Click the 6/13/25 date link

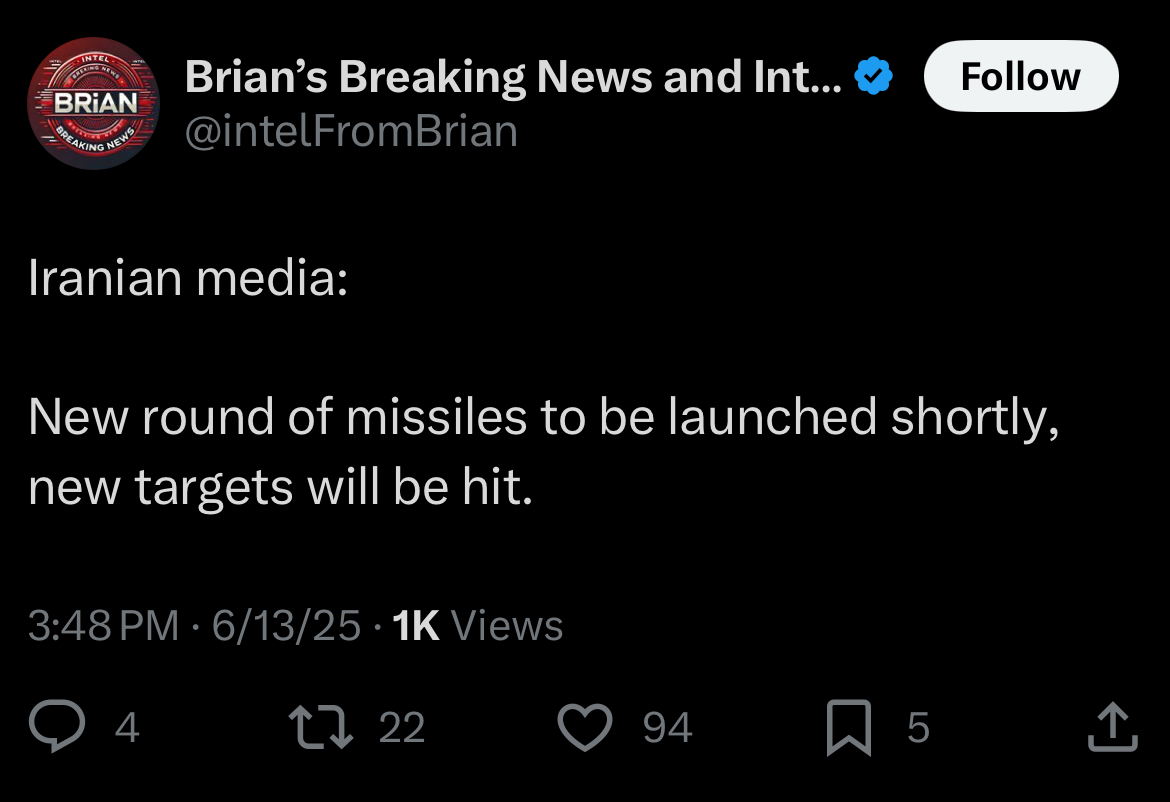(x=287, y=625)
